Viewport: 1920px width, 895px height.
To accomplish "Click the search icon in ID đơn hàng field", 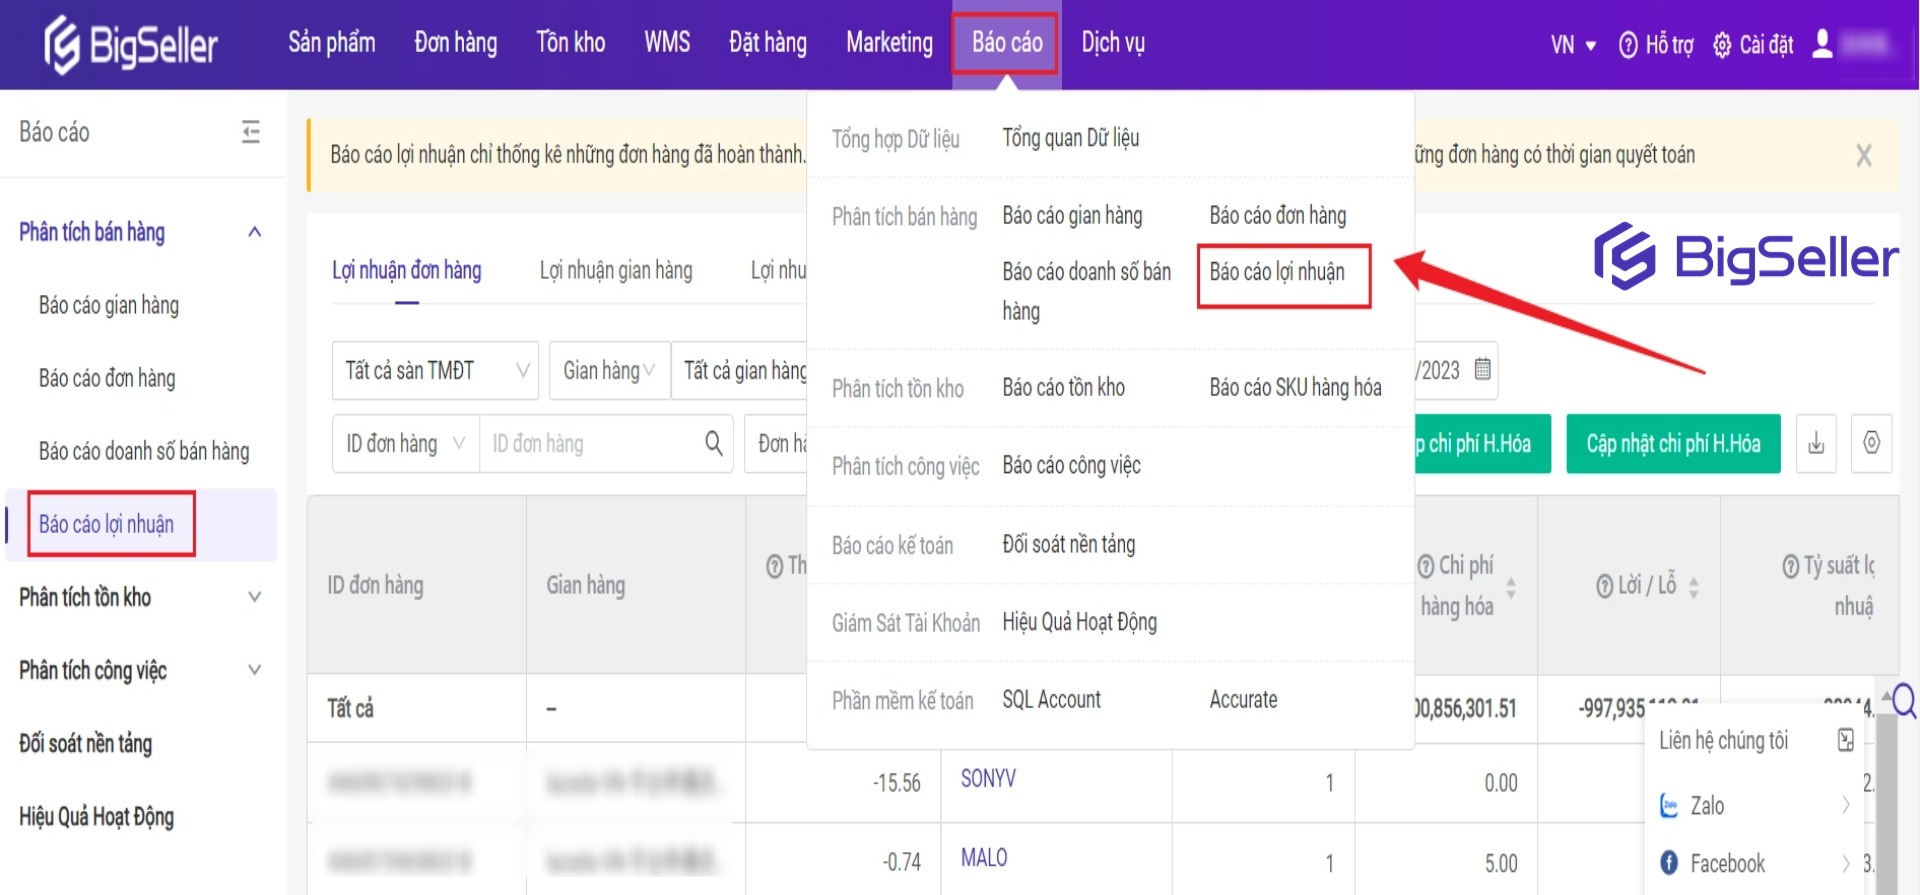I will (x=713, y=443).
